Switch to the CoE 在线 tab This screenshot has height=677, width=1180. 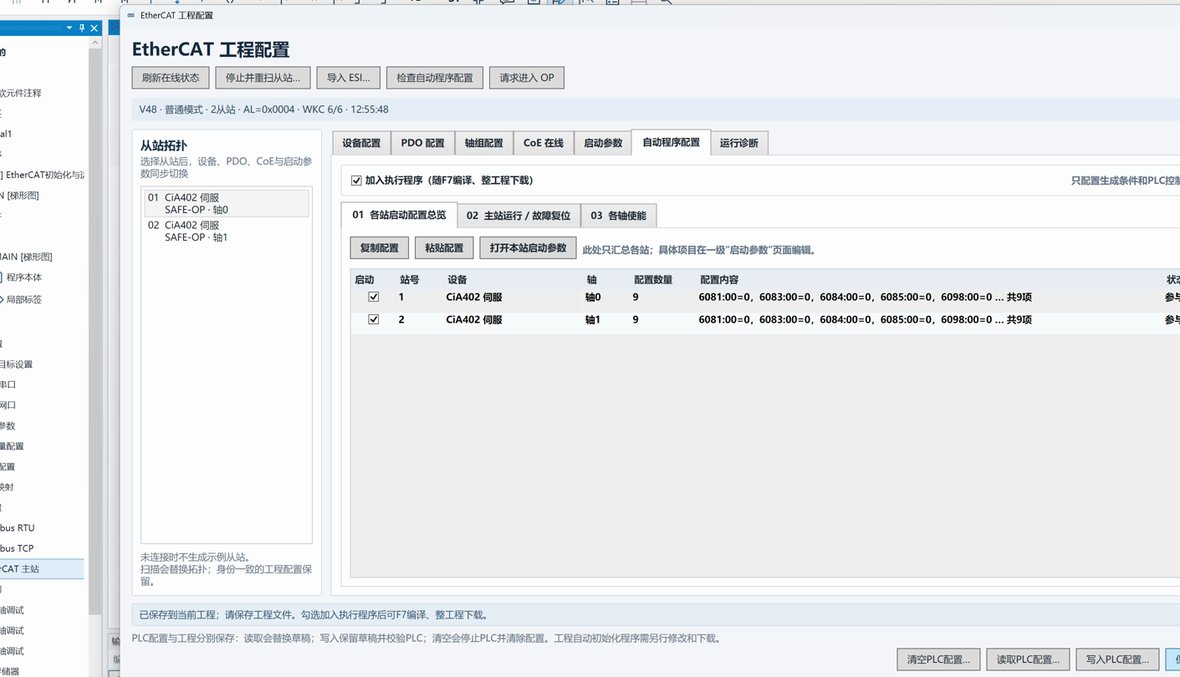pyautogui.click(x=543, y=143)
